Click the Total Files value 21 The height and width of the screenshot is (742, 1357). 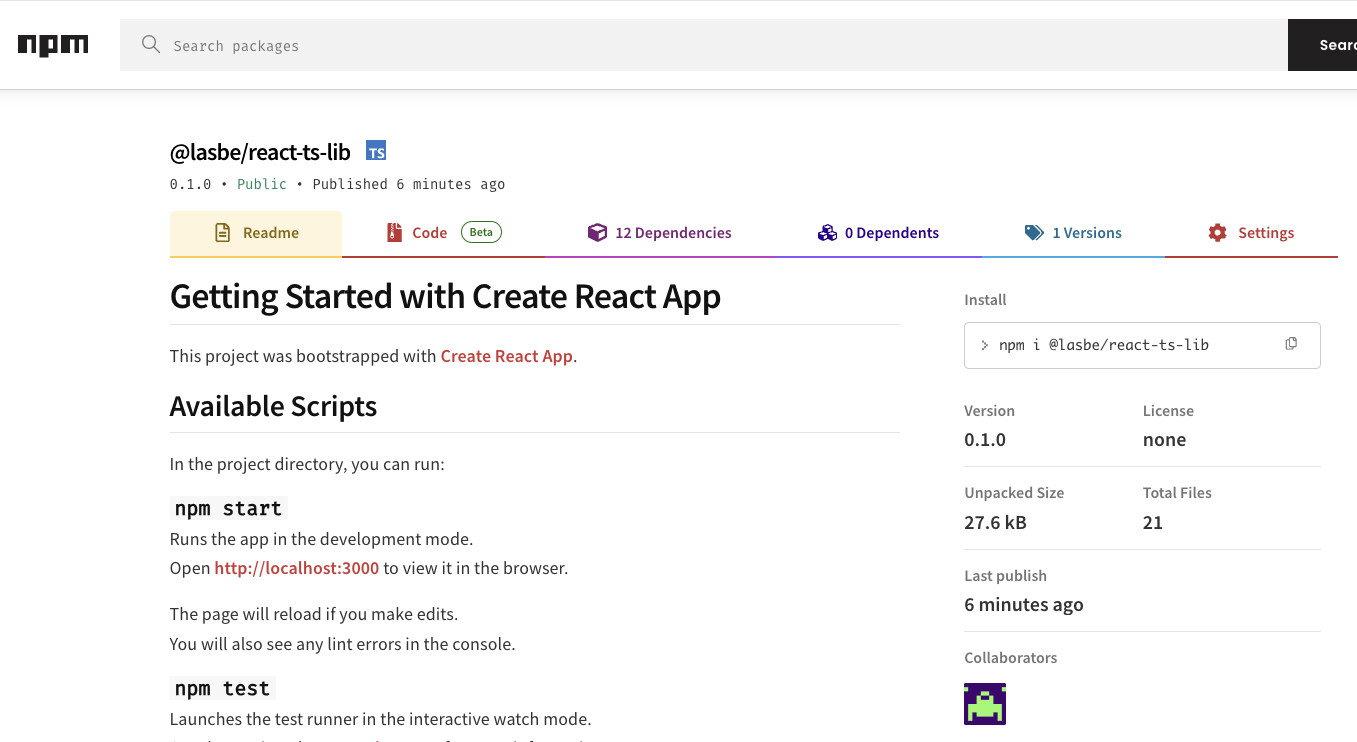(1153, 523)
